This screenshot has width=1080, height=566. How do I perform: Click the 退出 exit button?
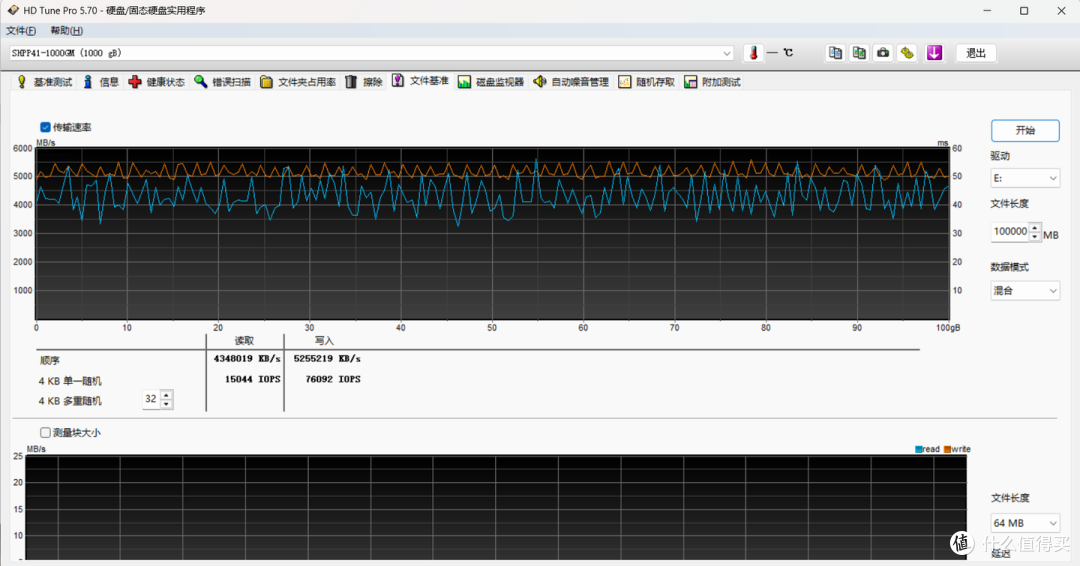pos(976,53)
